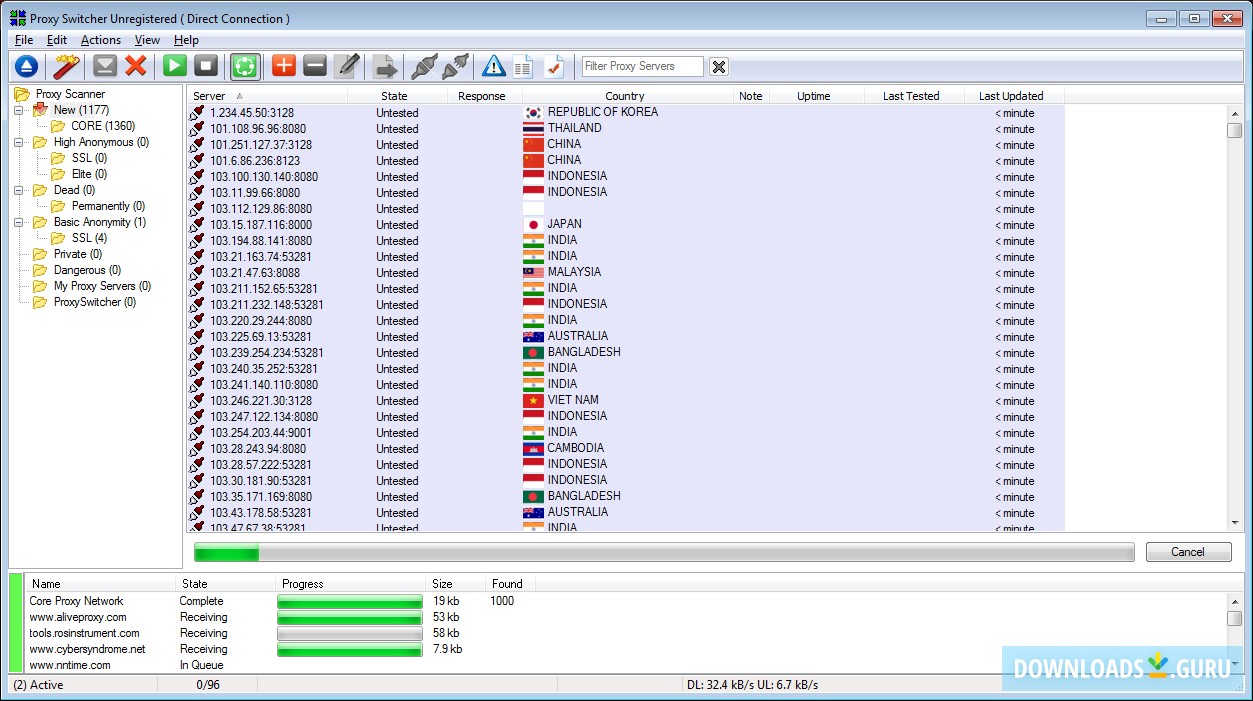Collapse the High Anonymous tree node
The width and height of the screenshot is (1253, 701).
point(19,142)
